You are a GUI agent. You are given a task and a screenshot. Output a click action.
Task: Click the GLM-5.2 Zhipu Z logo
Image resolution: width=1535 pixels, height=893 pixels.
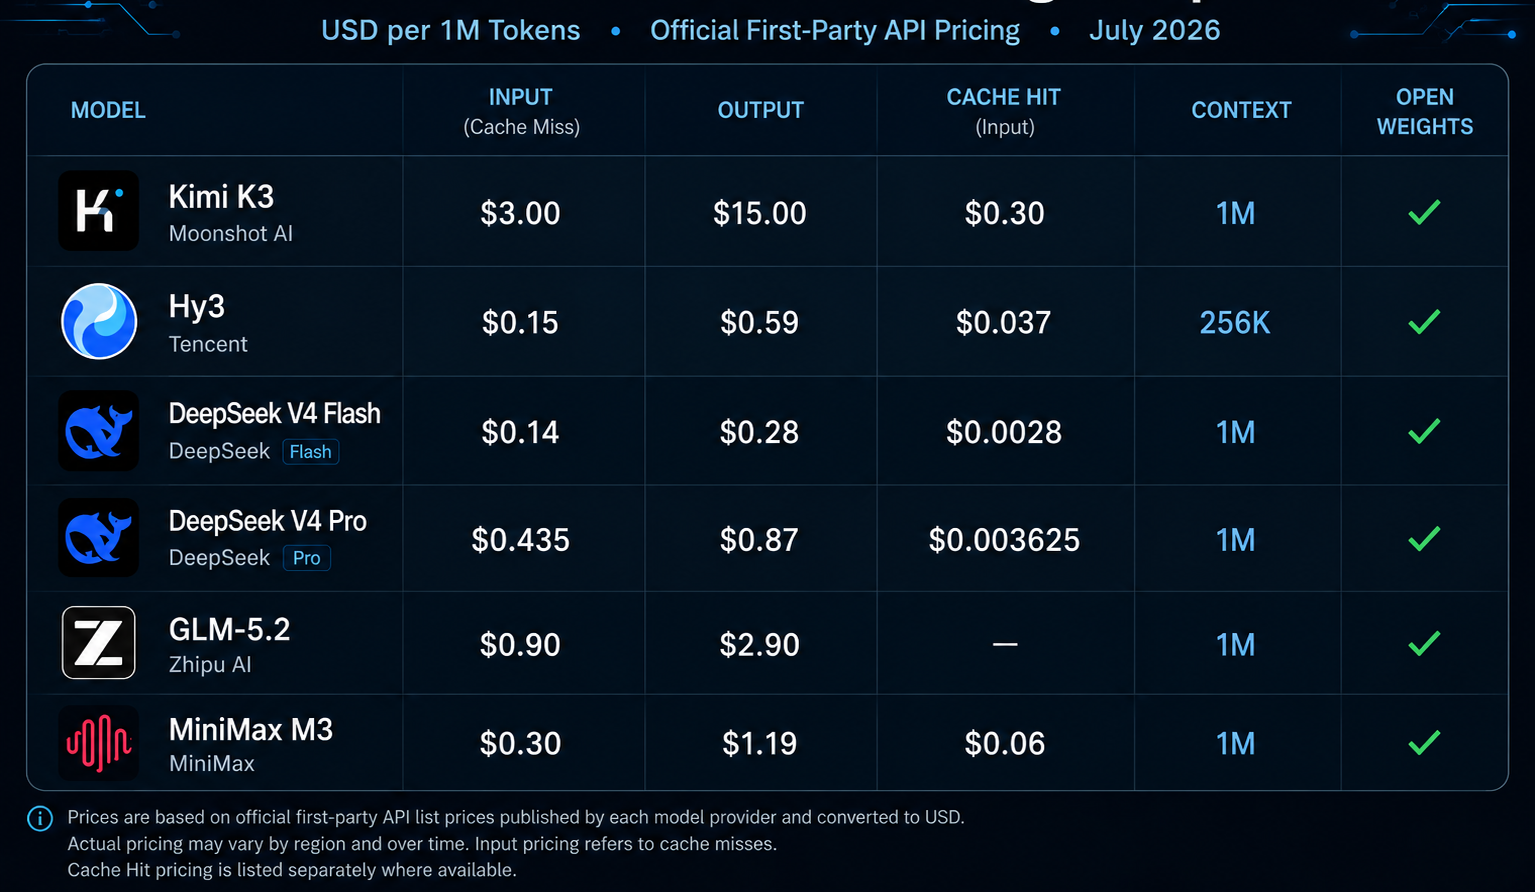[99, 643]
